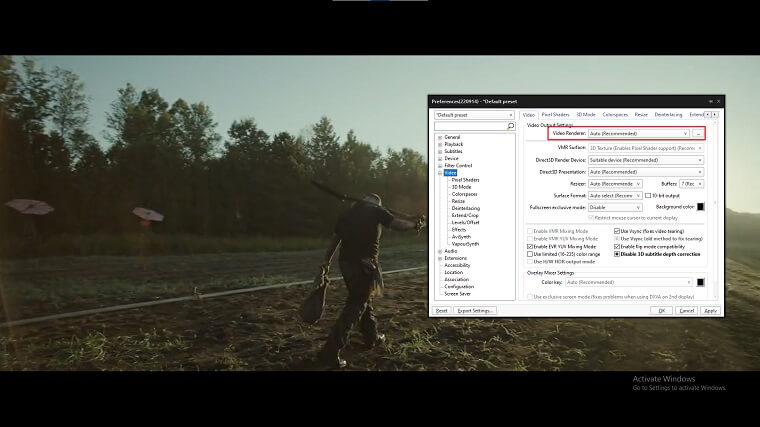Select Extend/Crop in the tree
This screenshot has height=427, width=760.
pyautogui.click(x=465, y=215)
